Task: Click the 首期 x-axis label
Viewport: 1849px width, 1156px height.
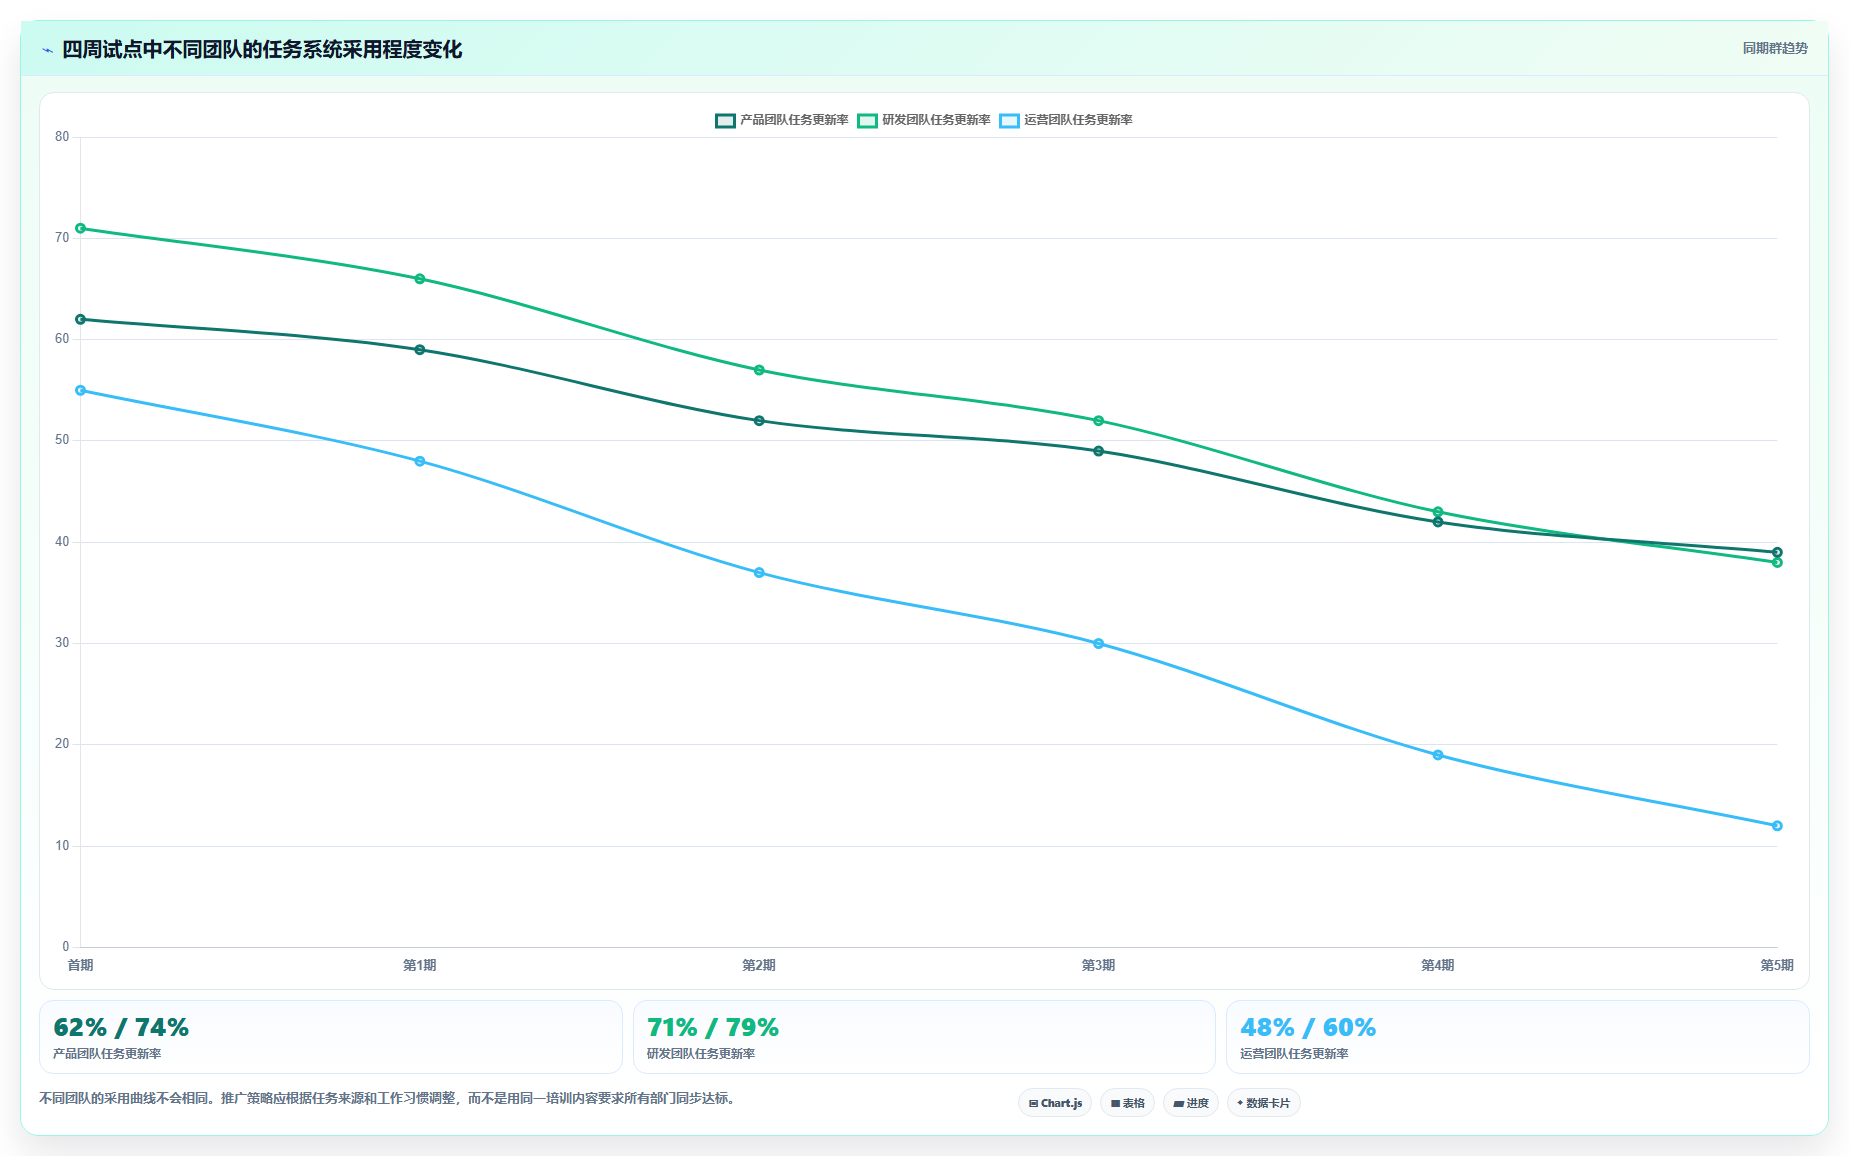Action: [81, 965]
